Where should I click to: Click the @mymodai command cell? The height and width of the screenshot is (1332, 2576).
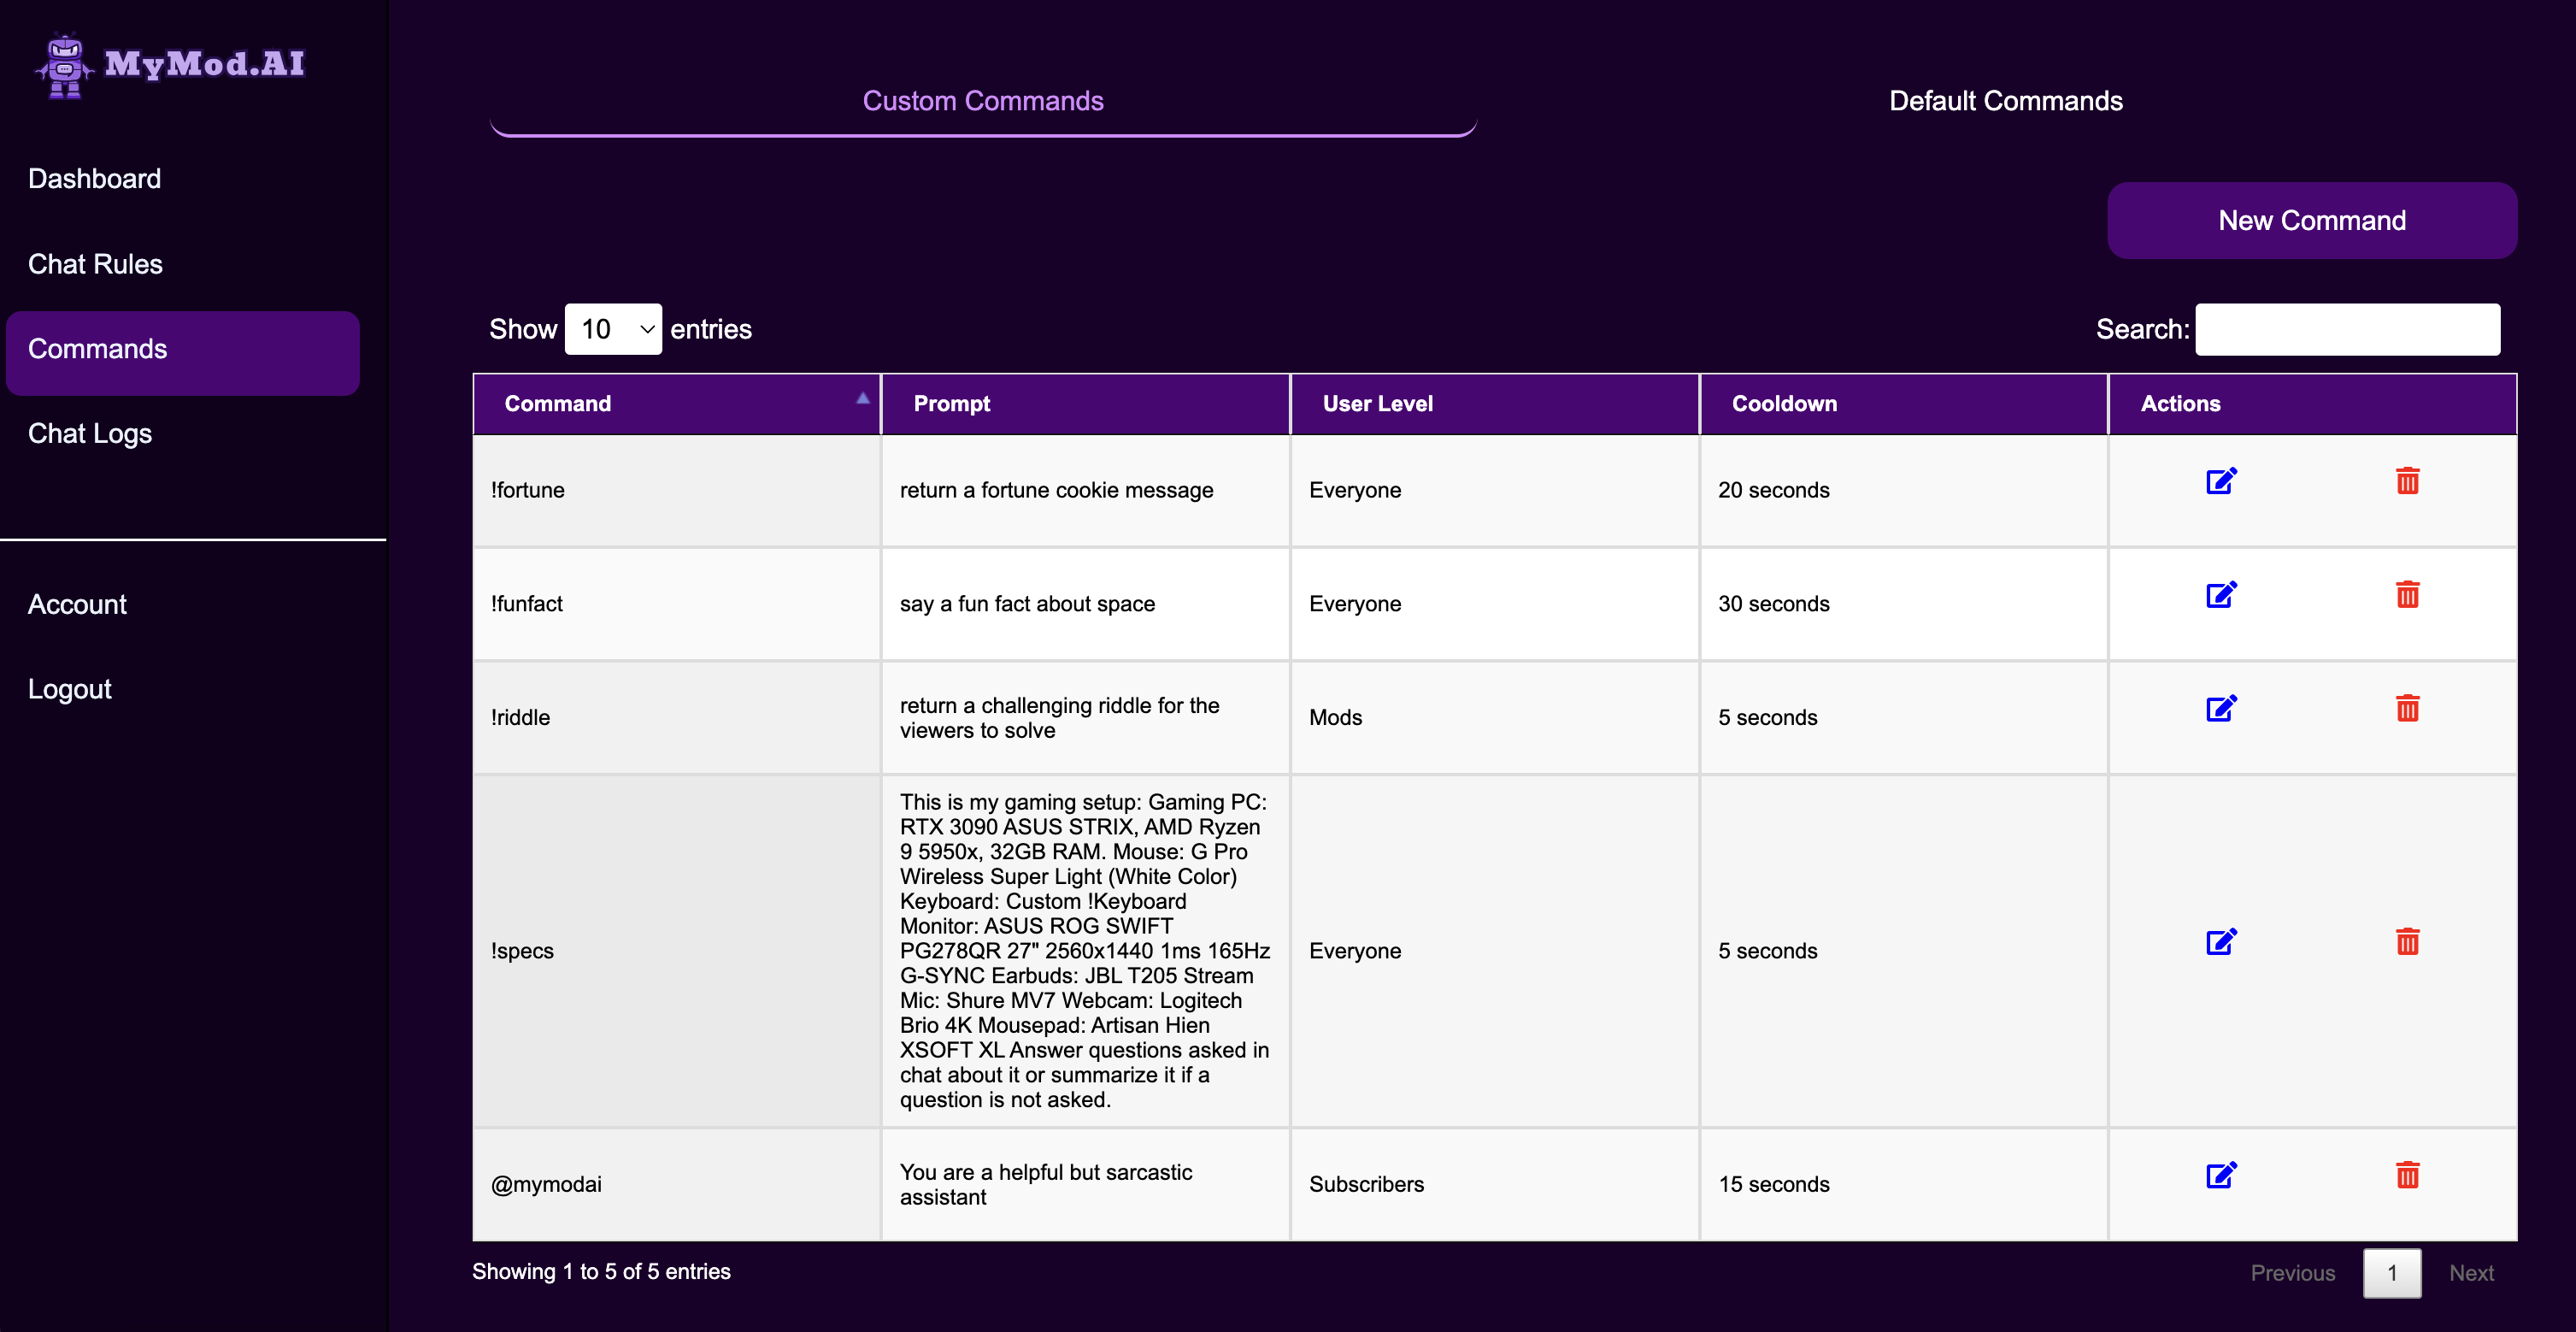tap(676, 1184)
